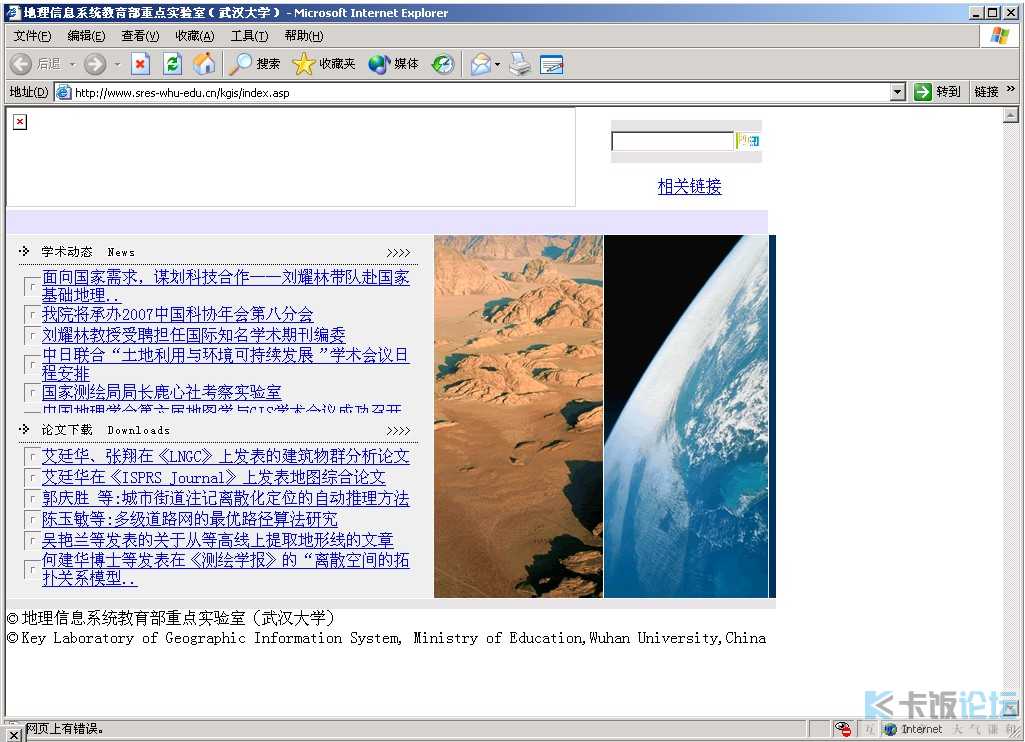
Task: Click the vertical scrollbar up arrow
Action: pos(1011,116)
